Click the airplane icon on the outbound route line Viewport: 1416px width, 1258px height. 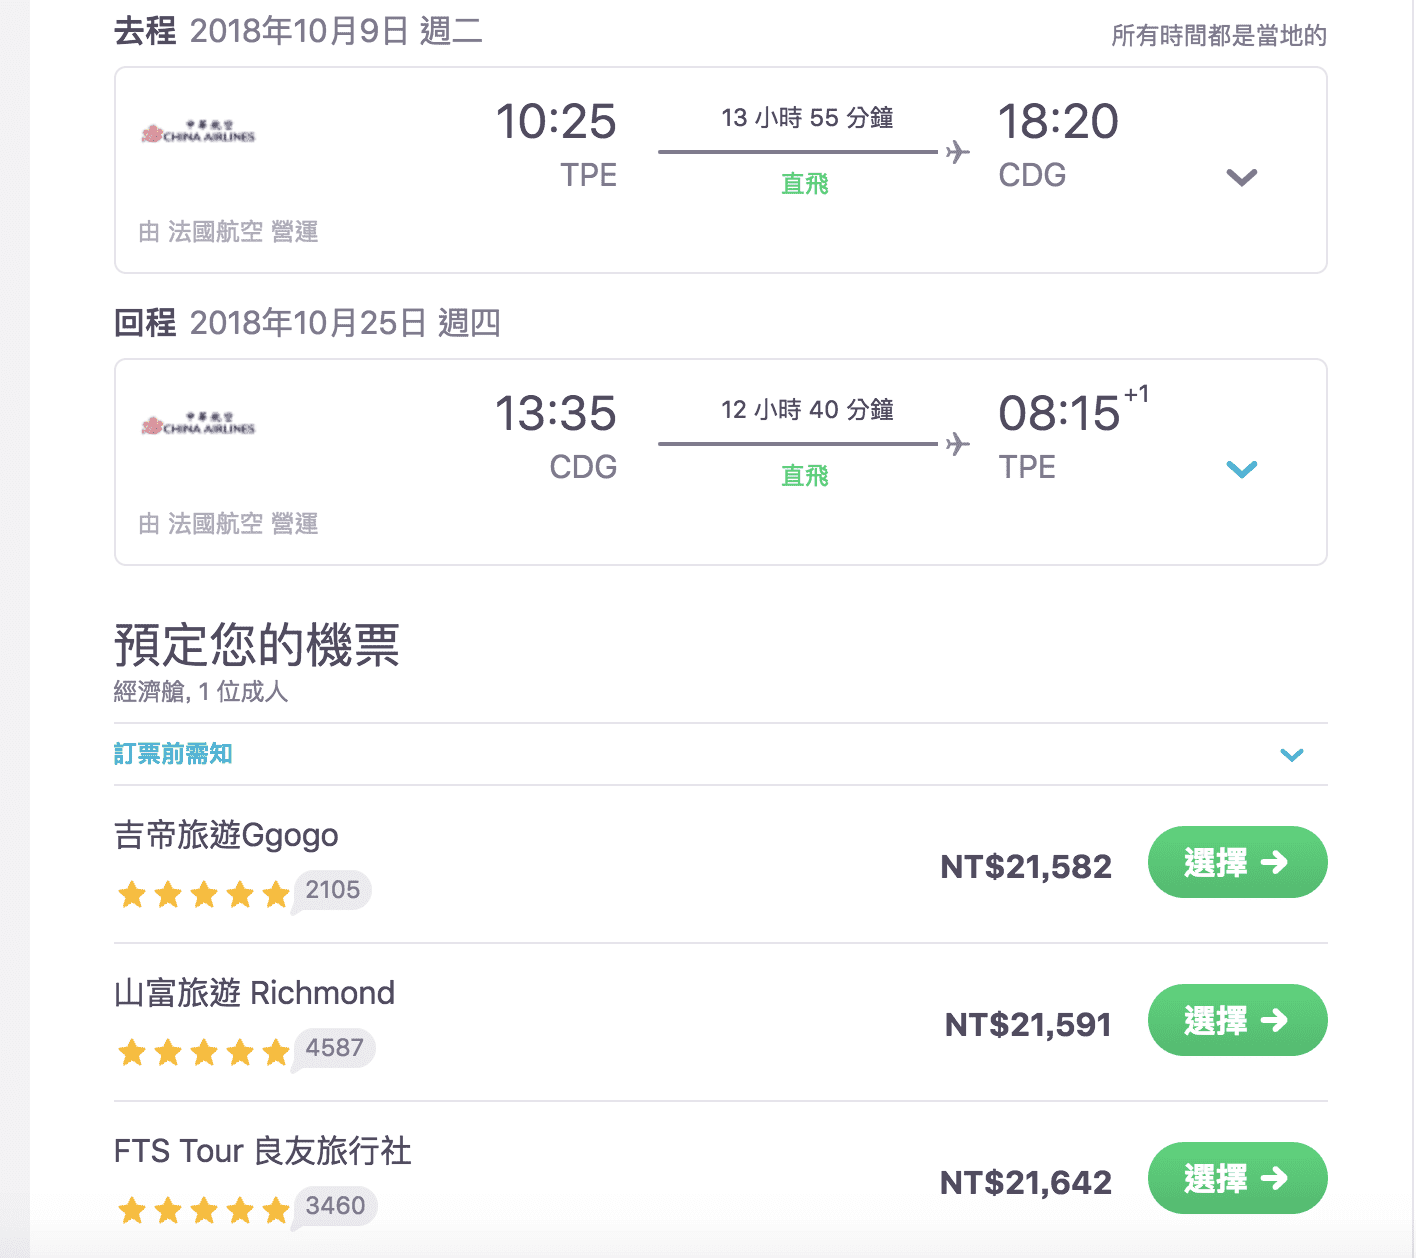pyautogui.click(x=957, y=151)
